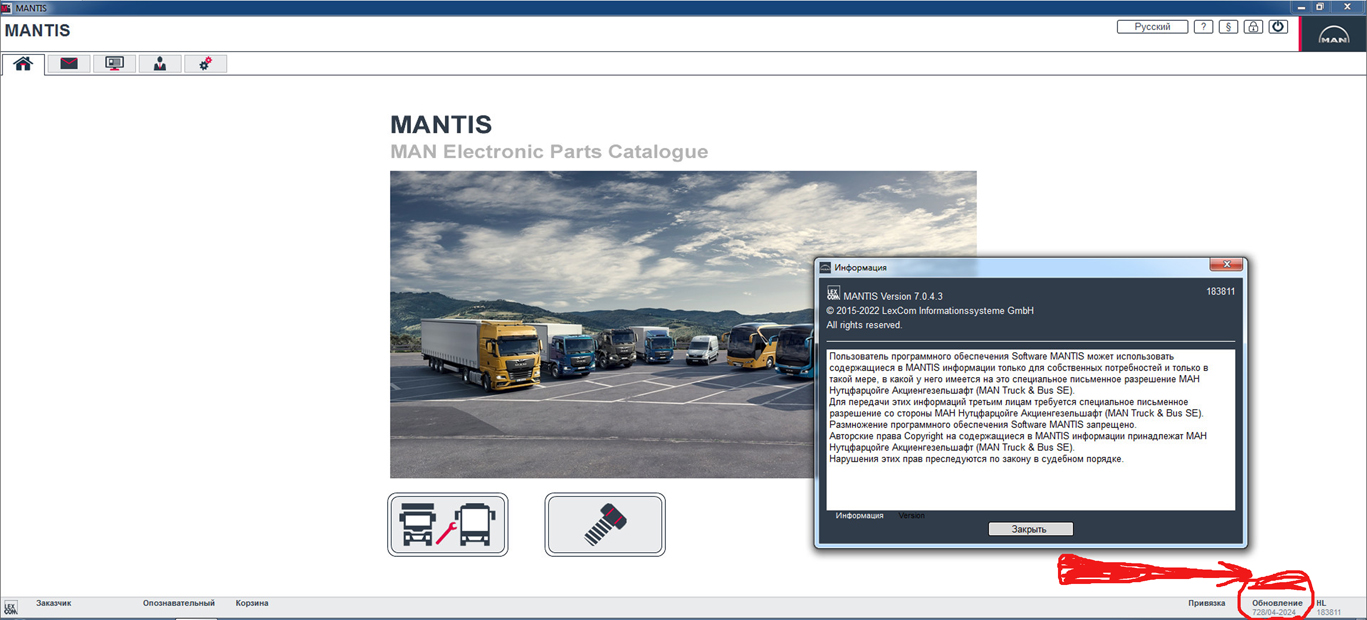Open the settings gears tab
Image resolution: width=1367 pixels, height=620 pixels.
point(205,64)
